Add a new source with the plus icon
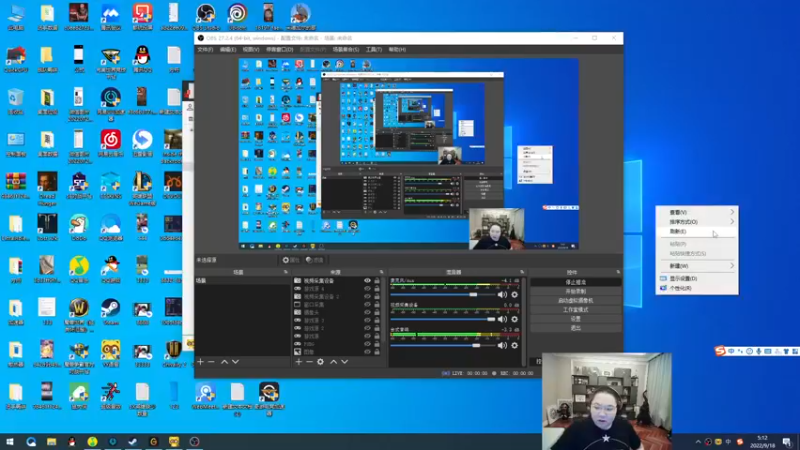800x450 pixels. (299, 362)
